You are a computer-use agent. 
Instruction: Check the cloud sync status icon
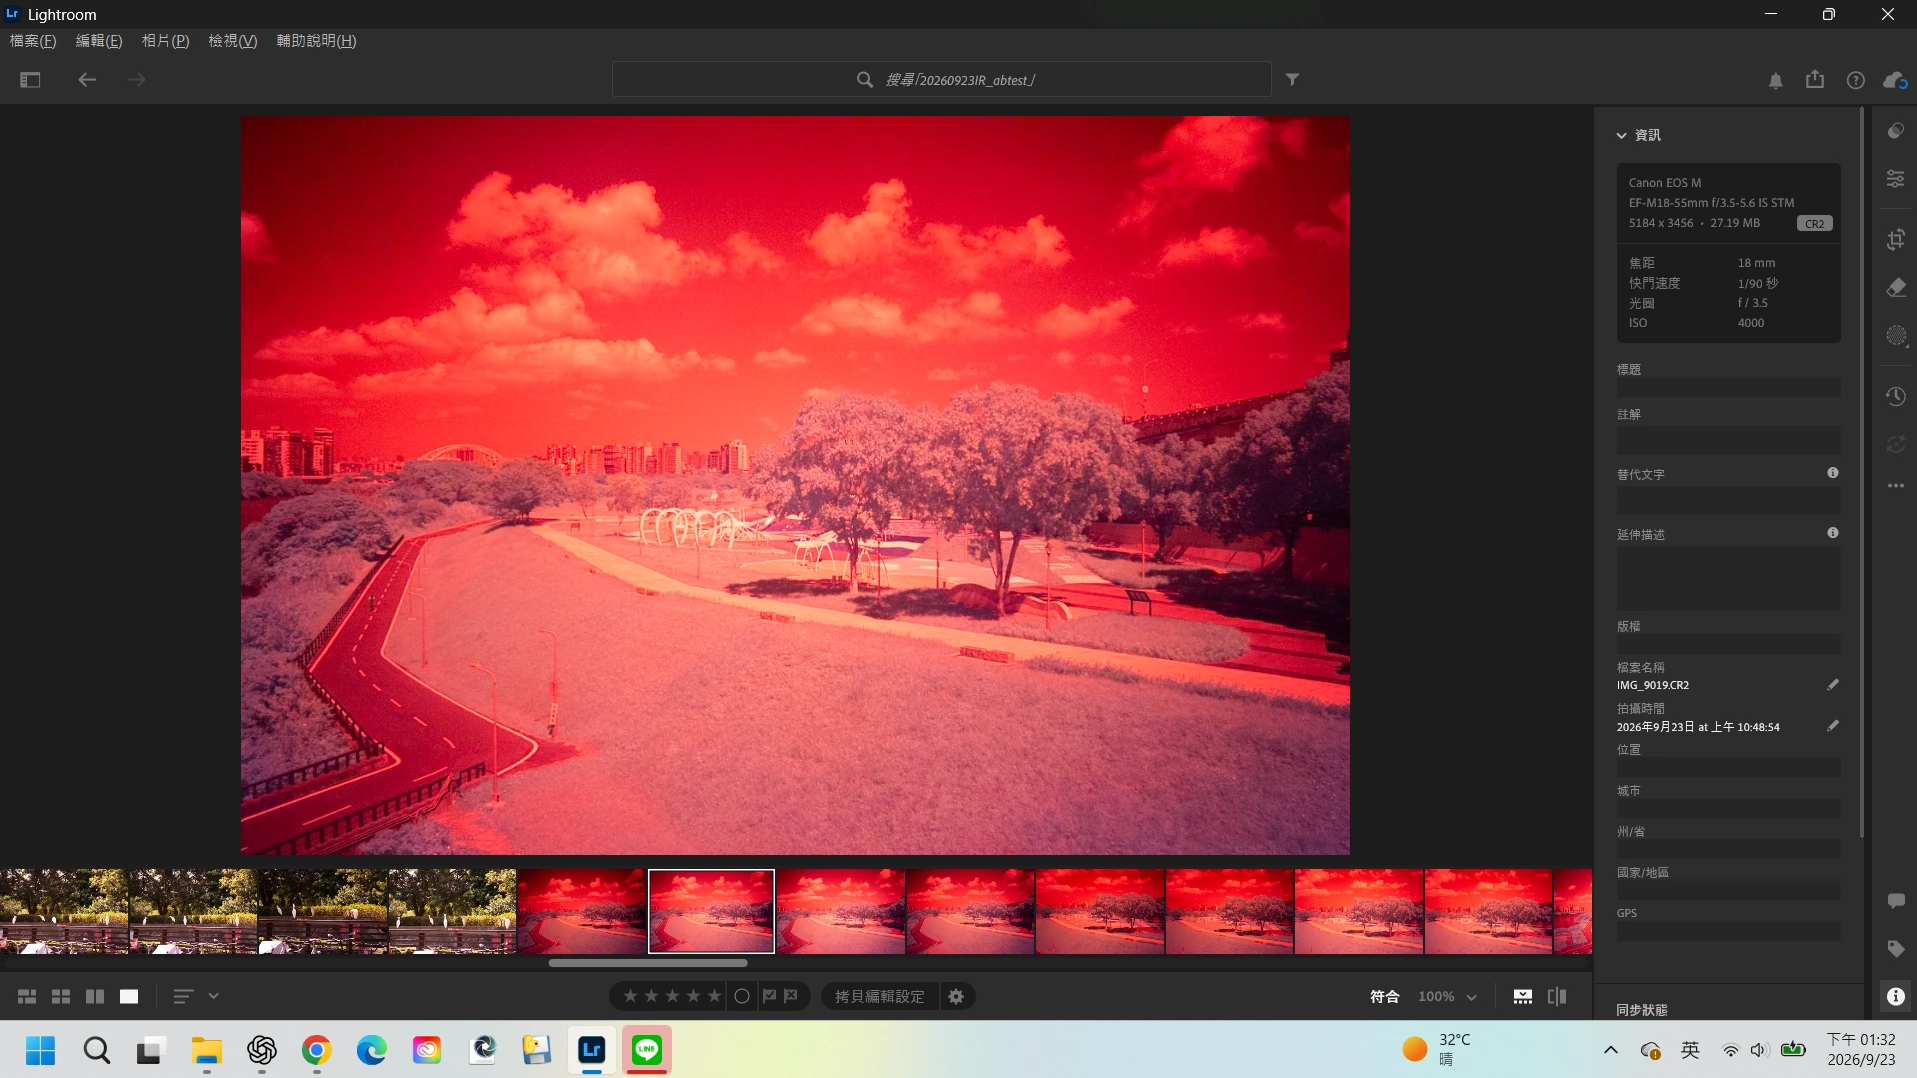[1895, 80]
